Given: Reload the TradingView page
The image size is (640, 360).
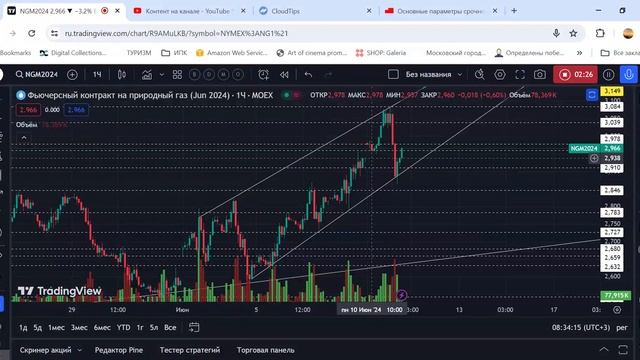Looking at the screenshot, I should [x=31, y=33].
